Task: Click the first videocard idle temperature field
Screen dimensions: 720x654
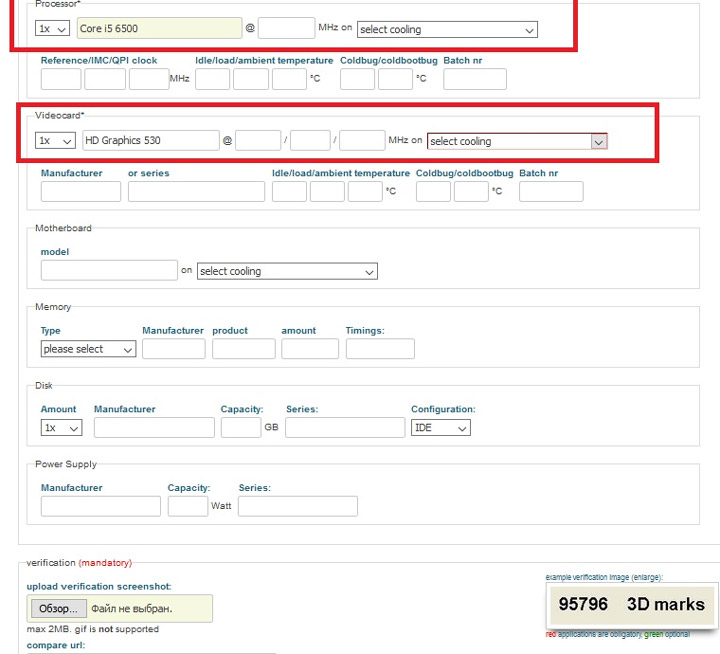Action: click(x=289, y=192)
